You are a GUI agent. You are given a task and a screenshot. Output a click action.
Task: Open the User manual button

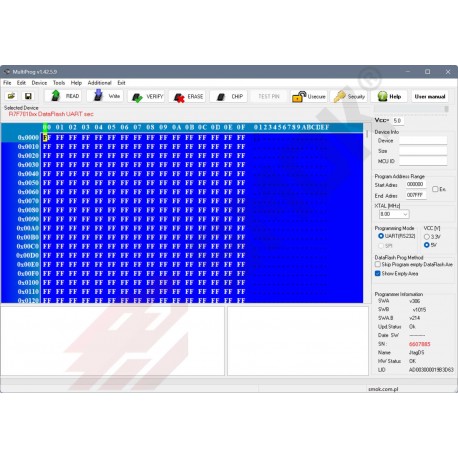430,97
